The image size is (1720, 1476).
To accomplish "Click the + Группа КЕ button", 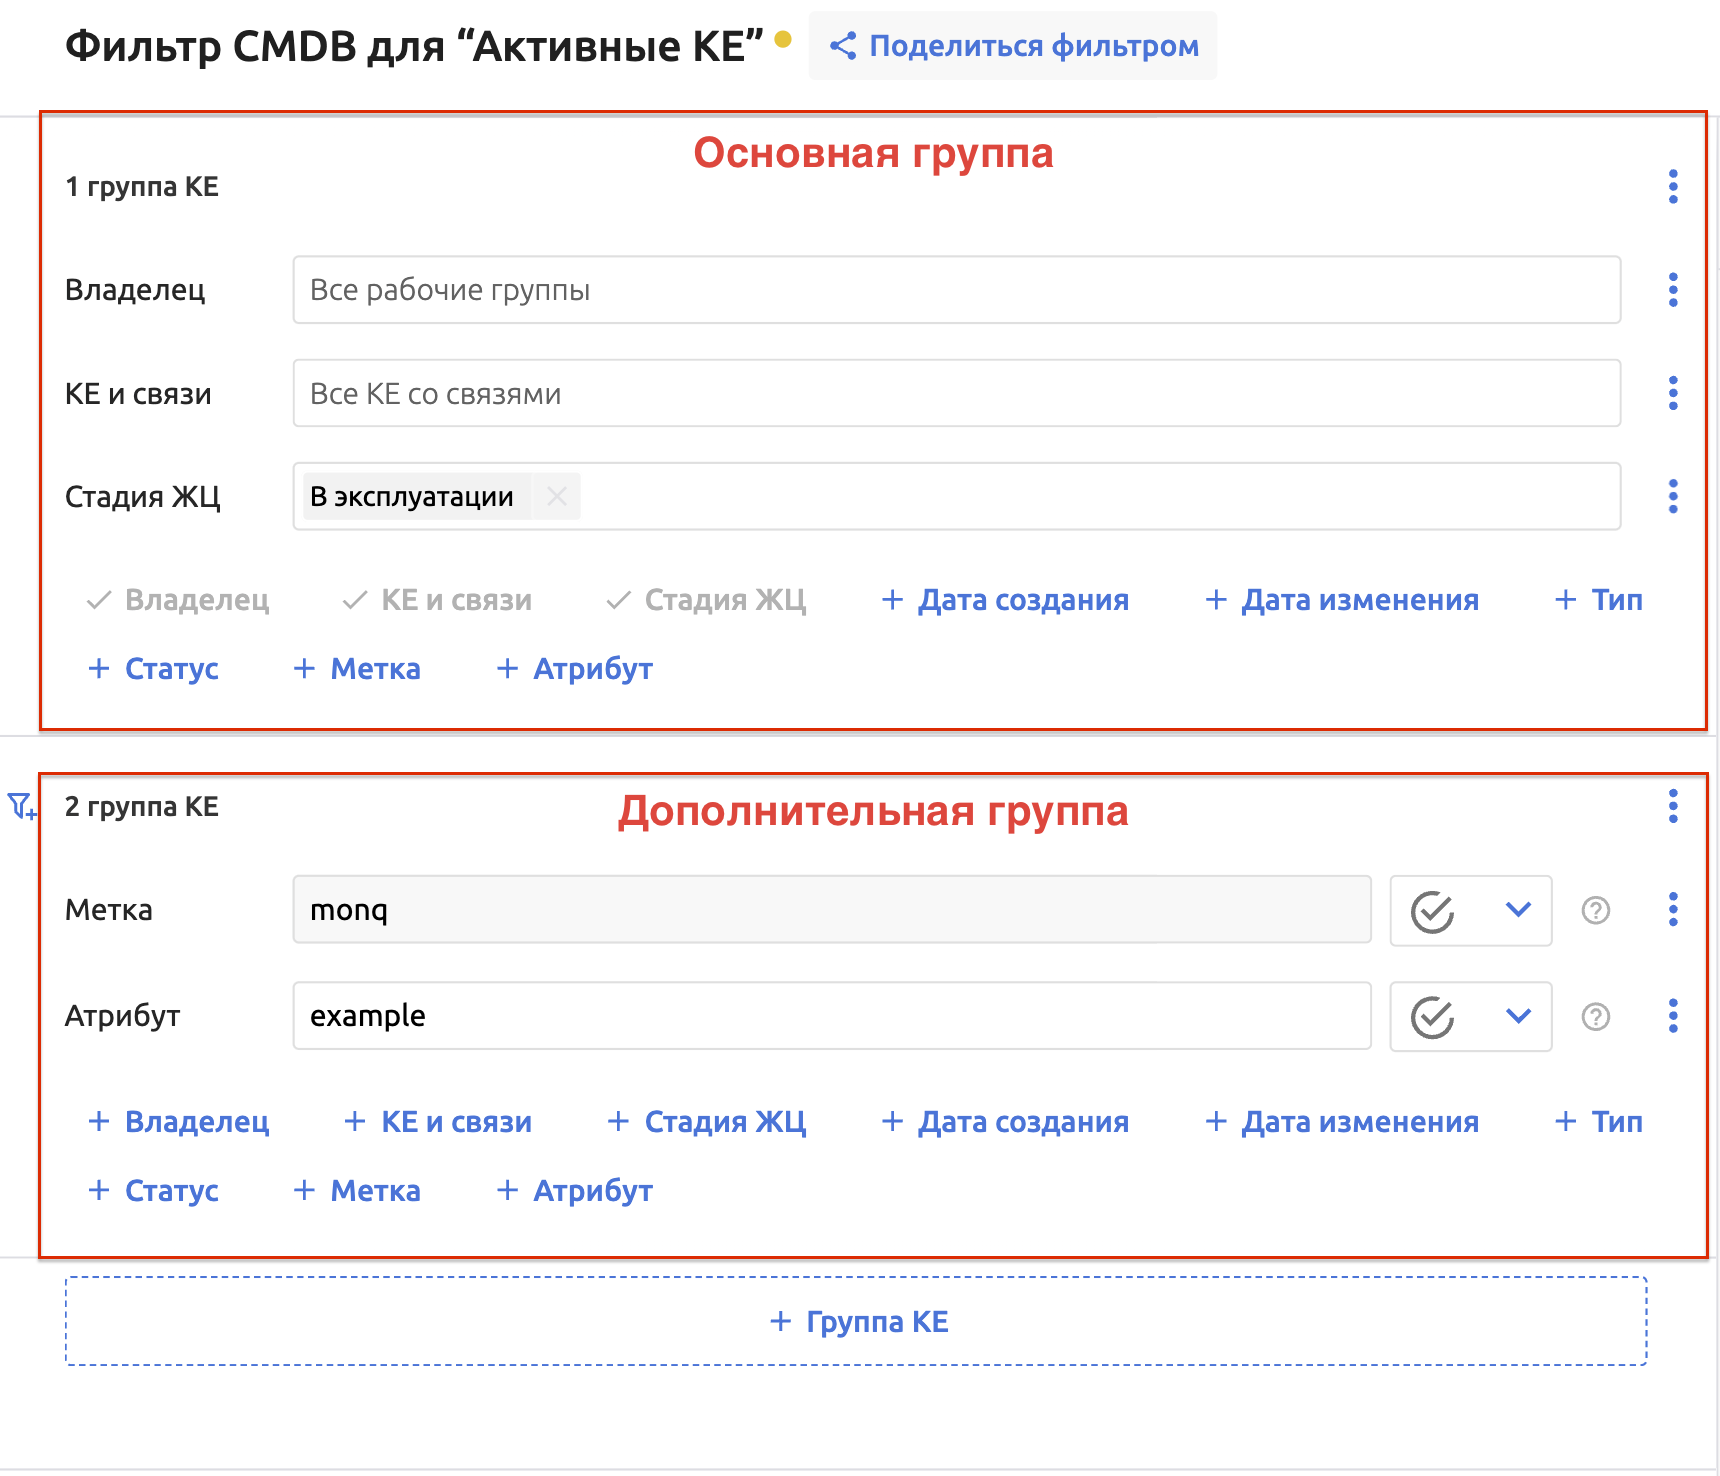I will [x=856, y=1321].
